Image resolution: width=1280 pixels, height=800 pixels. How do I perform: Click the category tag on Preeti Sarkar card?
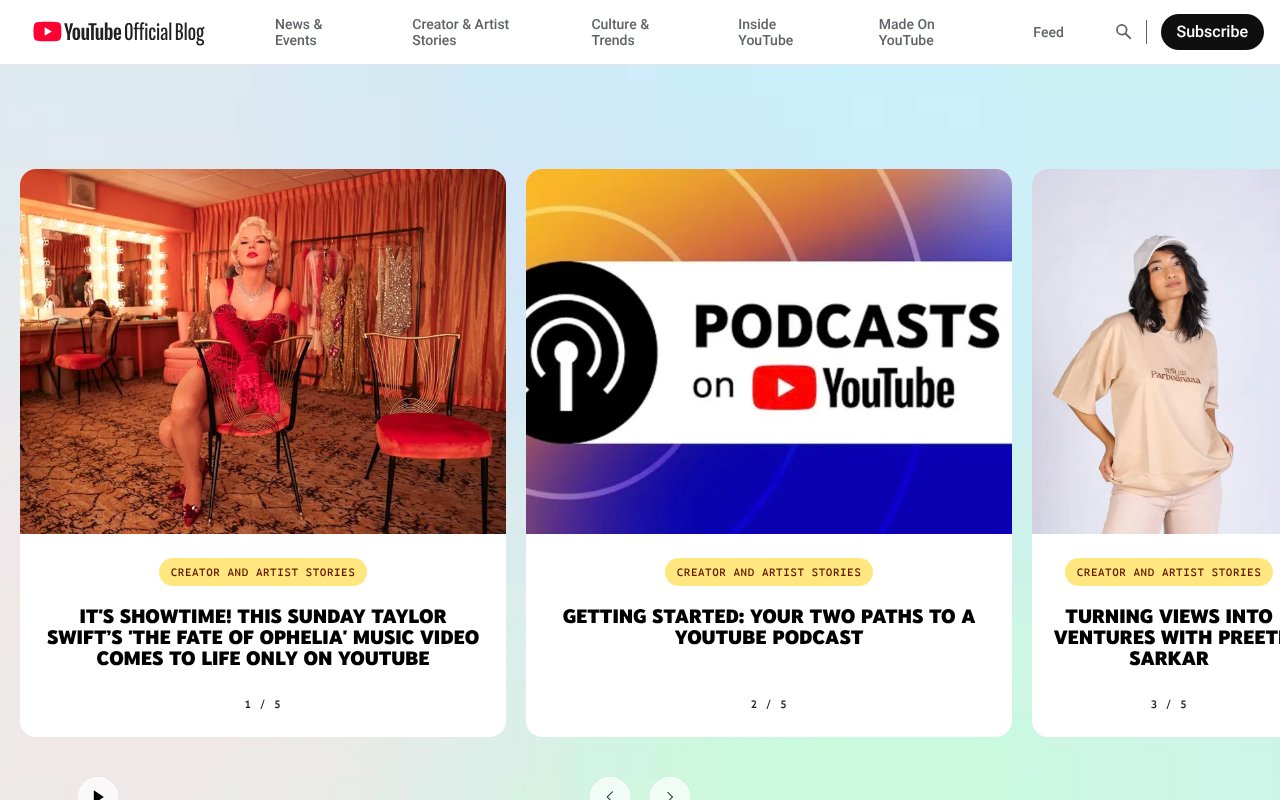[x=1168, y=572]
